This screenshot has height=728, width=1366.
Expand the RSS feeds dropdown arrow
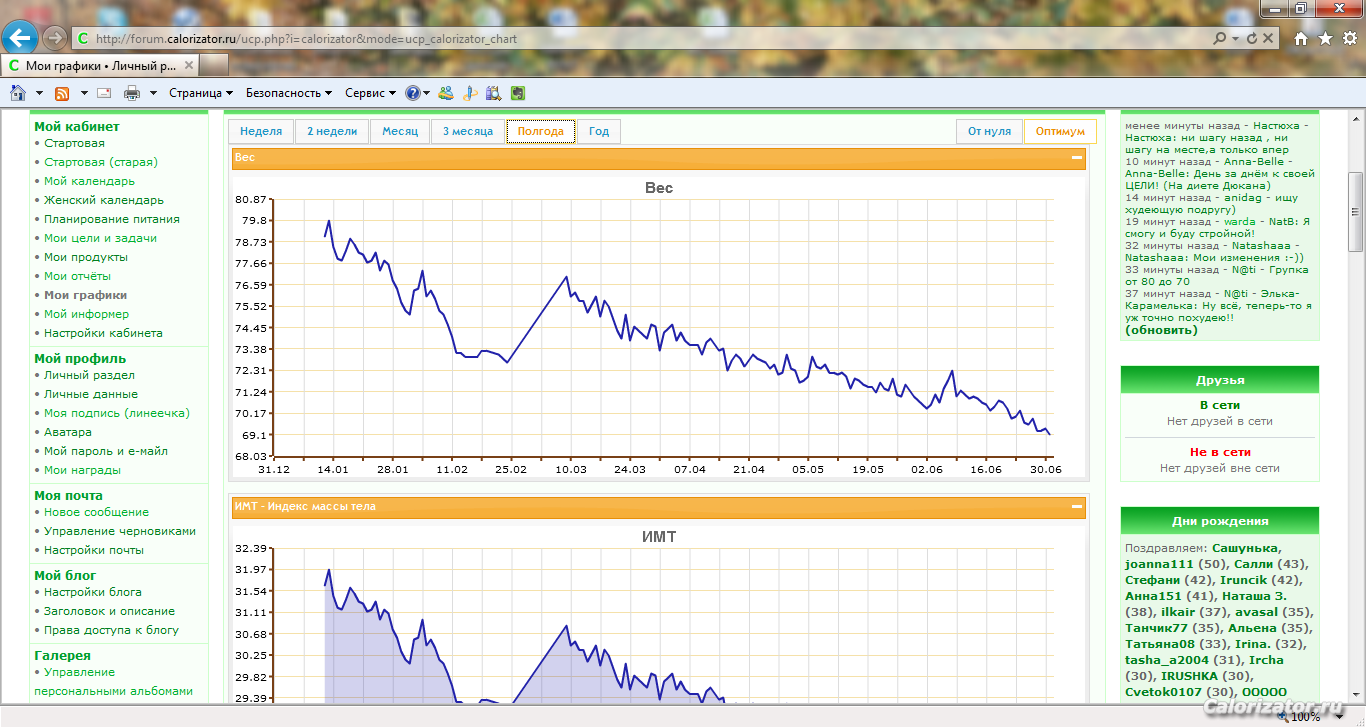click(x=83, y=93)
